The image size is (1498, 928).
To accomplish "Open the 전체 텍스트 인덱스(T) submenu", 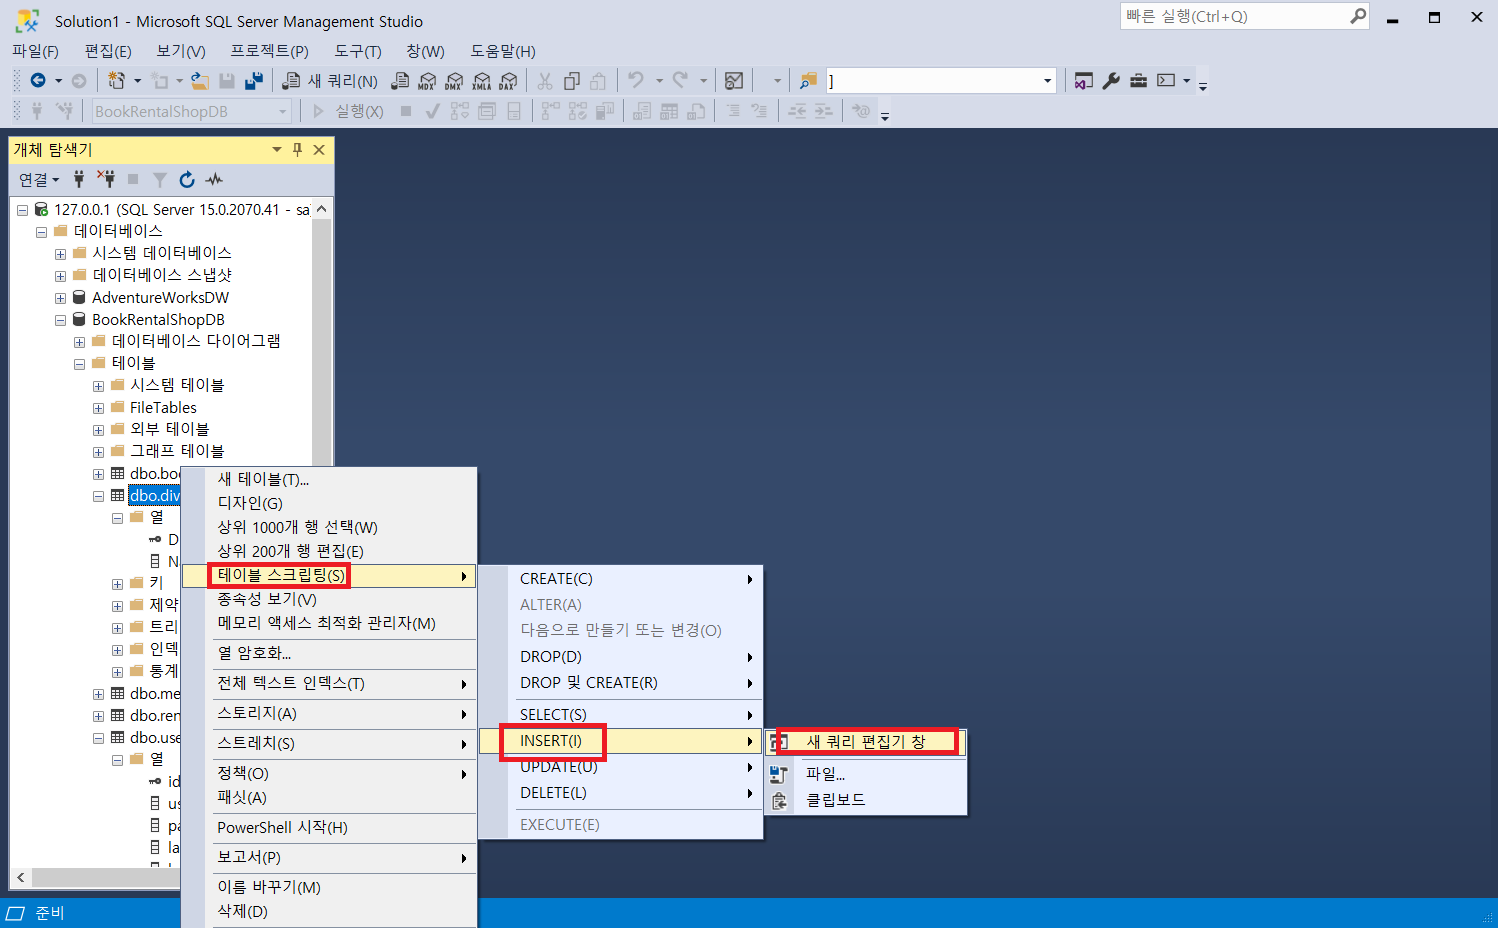I will pyautogui.click(x=329, y=684).
